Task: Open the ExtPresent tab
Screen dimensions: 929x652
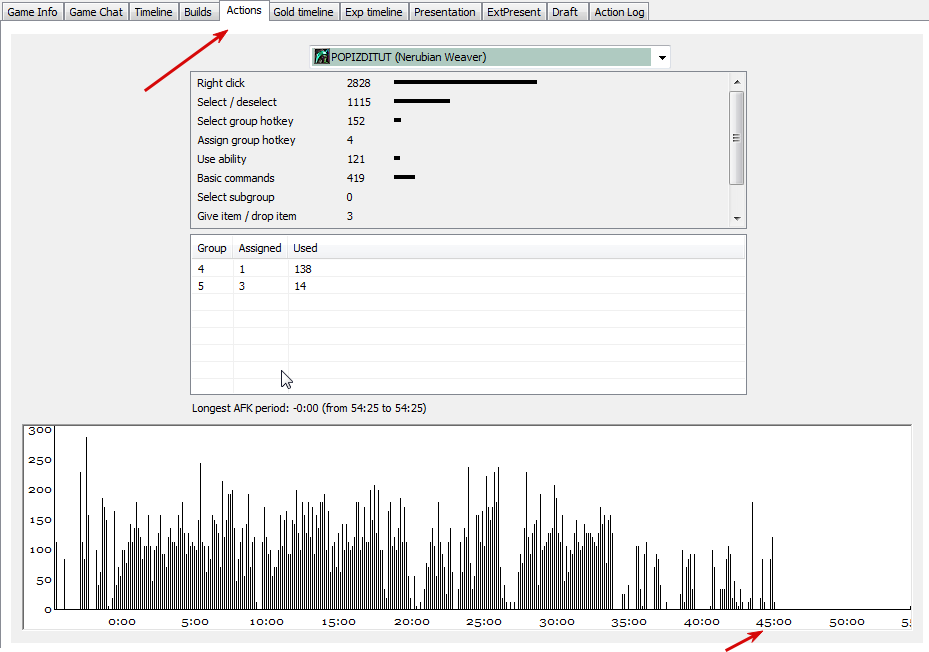Action: 514,12
